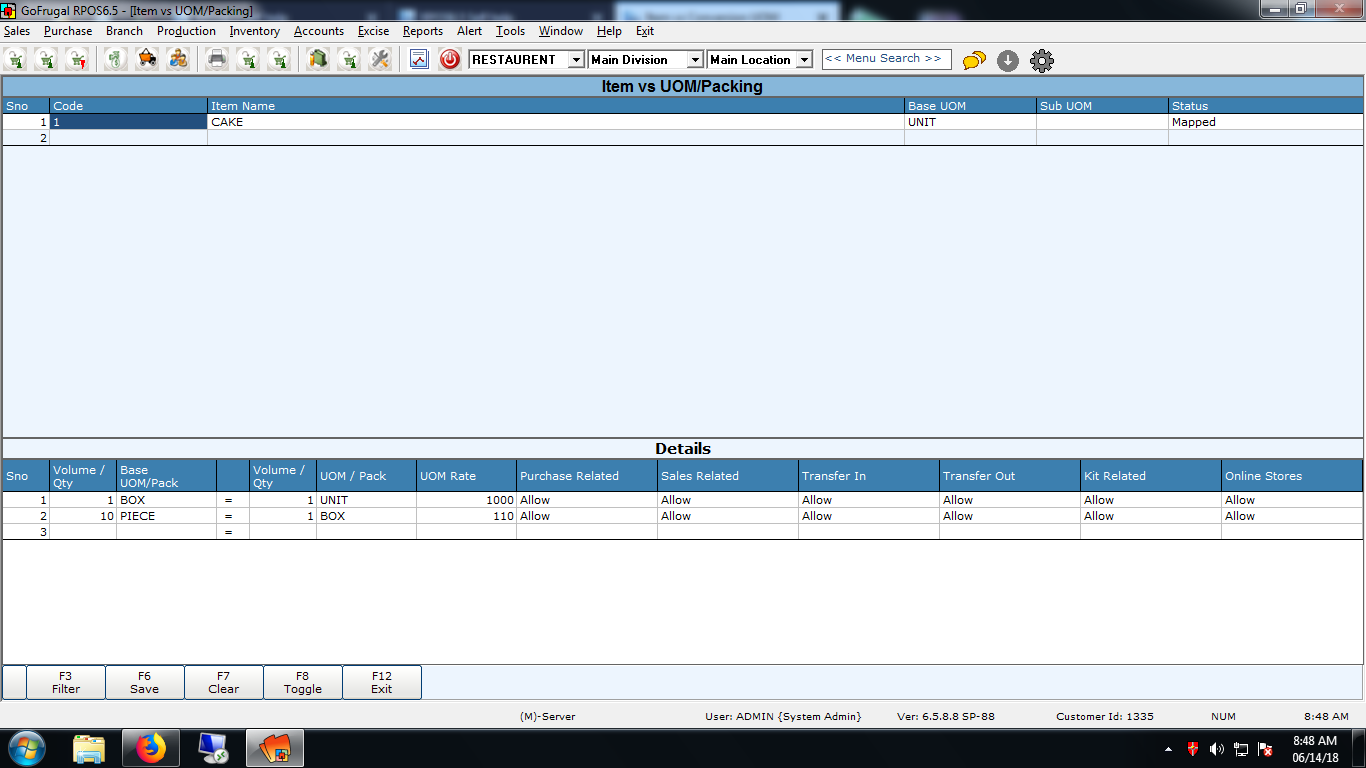The image size is (1366, 768).
Task: Expand the Main Division dropdown
Action: (x=695, y=60)
